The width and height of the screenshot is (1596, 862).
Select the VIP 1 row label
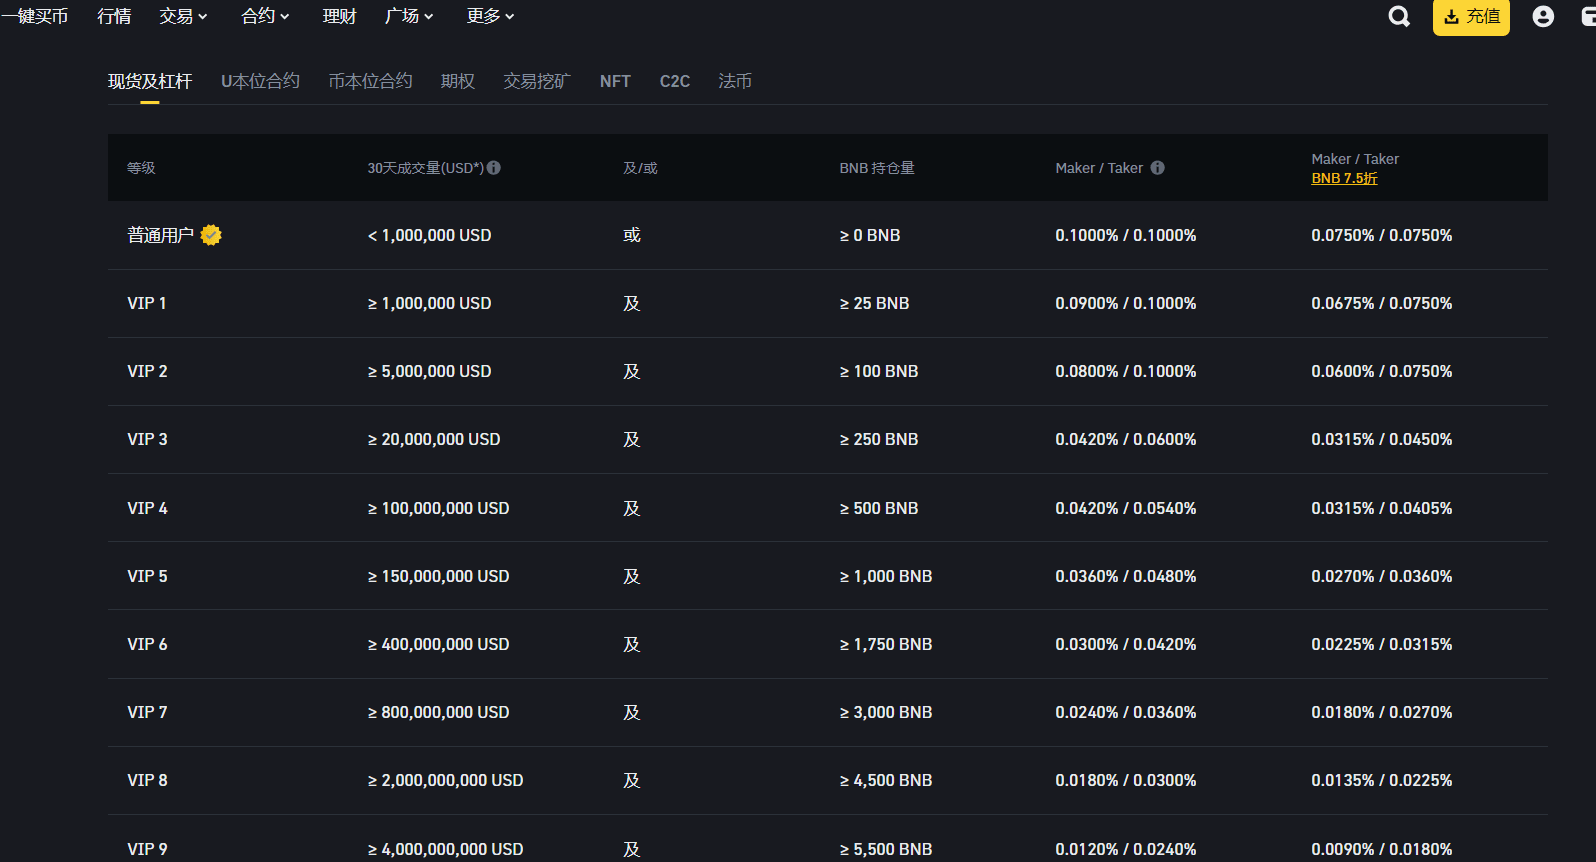pos(147,303)
